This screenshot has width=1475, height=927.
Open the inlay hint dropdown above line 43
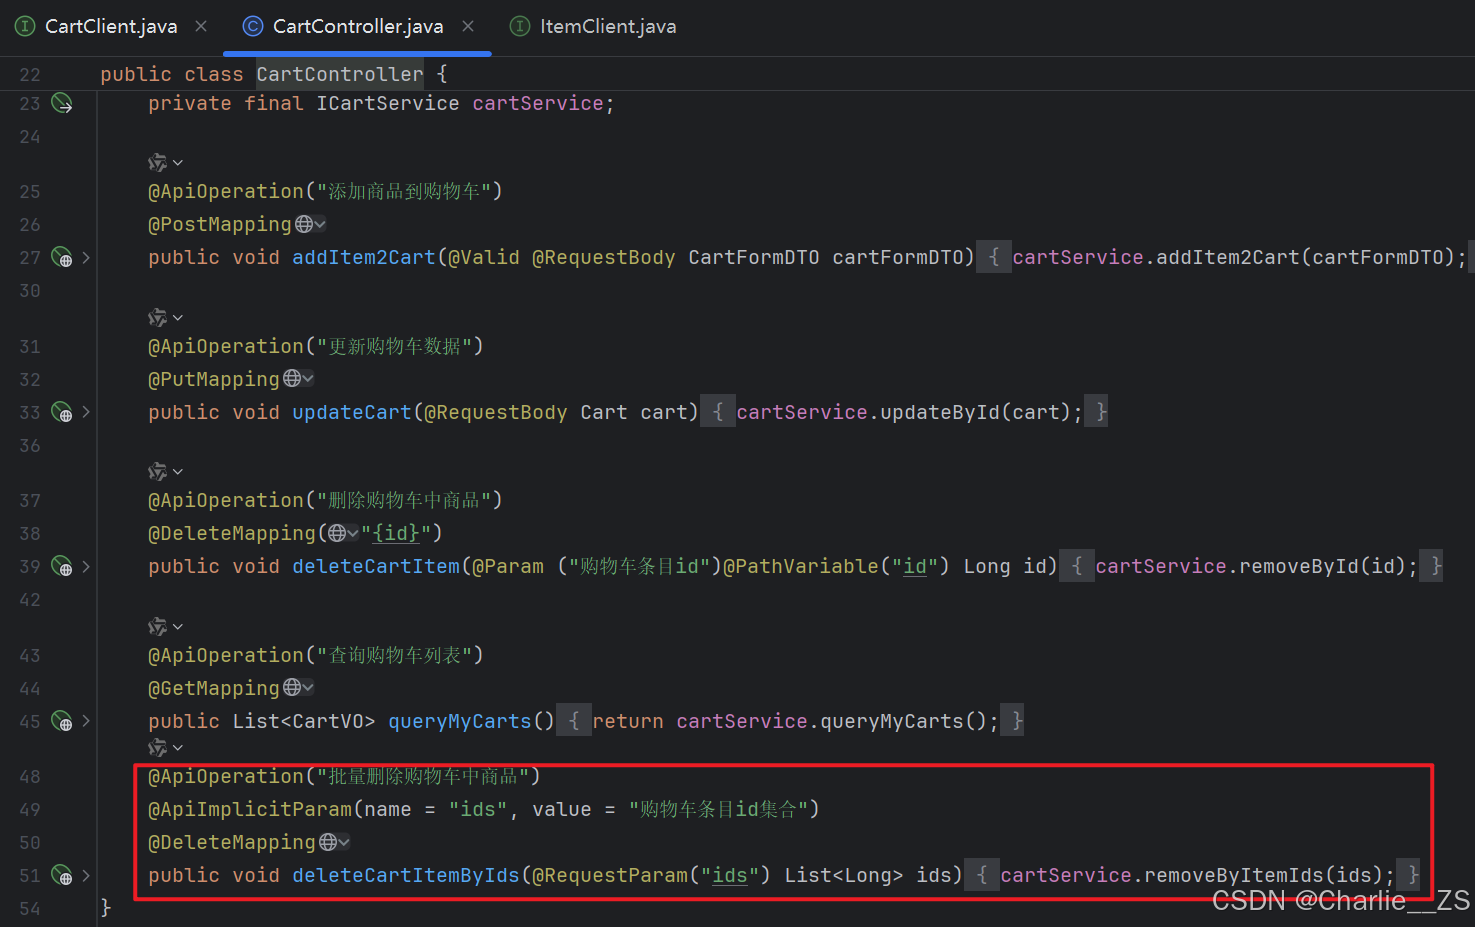pyautogui.click(x=166, y=626)
